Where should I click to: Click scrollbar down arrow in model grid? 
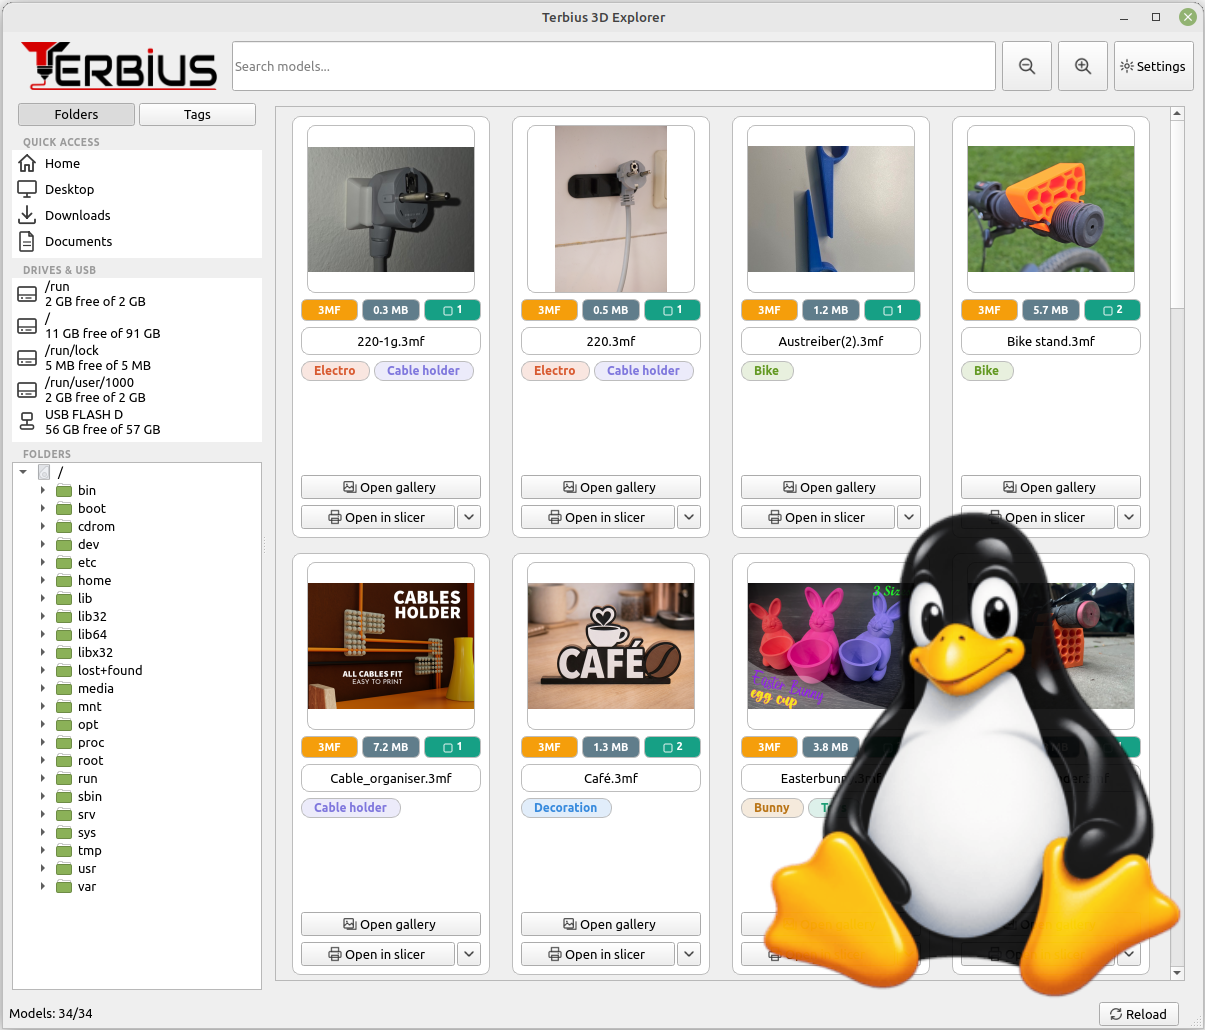point(1177,973)
